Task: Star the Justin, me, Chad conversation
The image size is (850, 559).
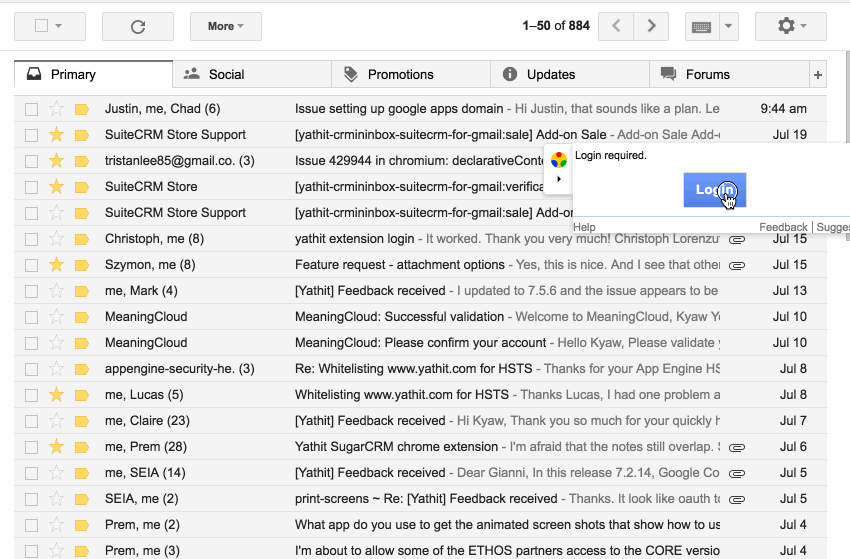Action: [56, 108]
